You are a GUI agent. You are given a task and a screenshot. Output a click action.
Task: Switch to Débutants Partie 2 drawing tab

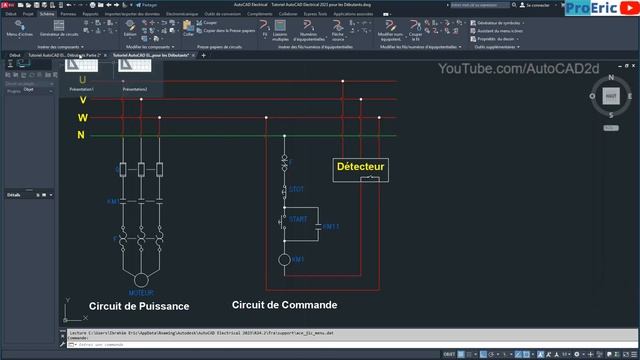pyautogui.click(x=64, y=55)
